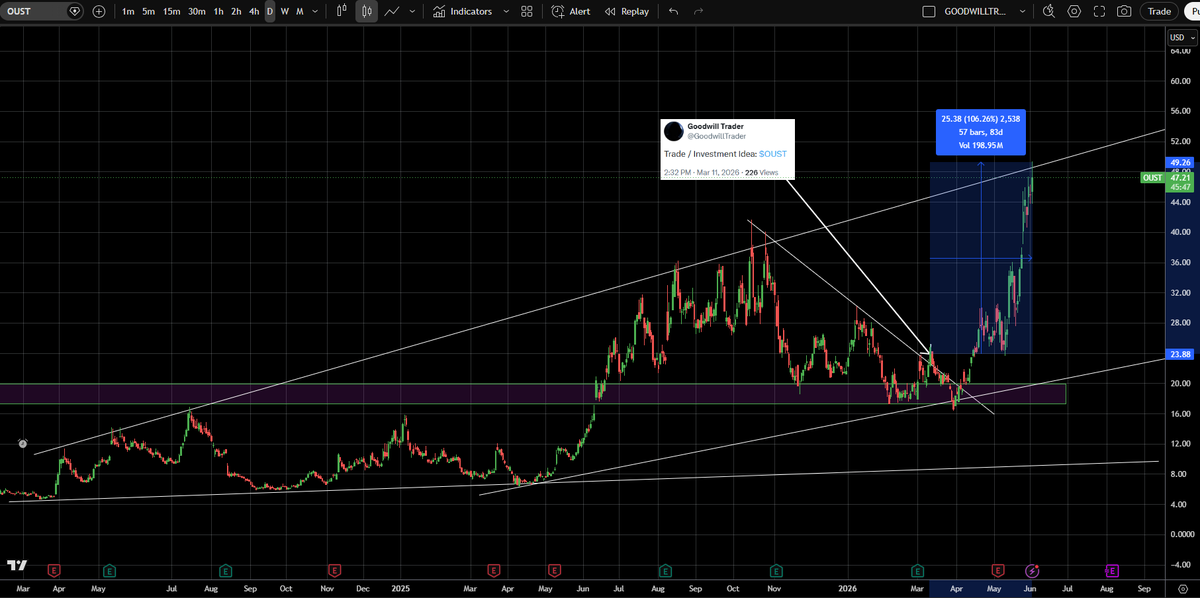
Task: Click the $OUST link in the tweet
Action: [x=773, y=154]
